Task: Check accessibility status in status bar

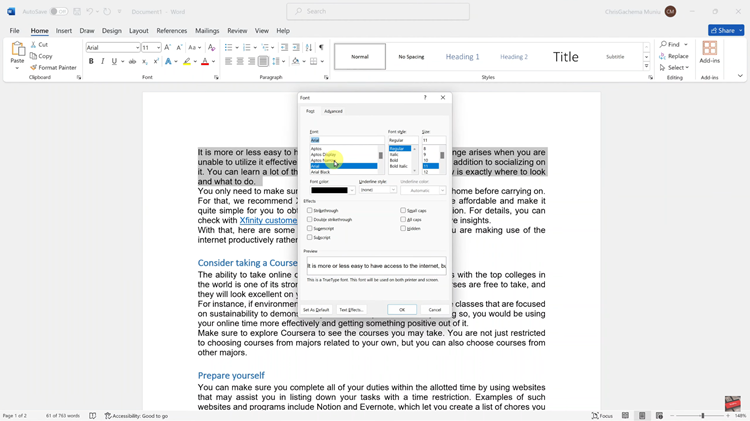Action: coord(136,416)
